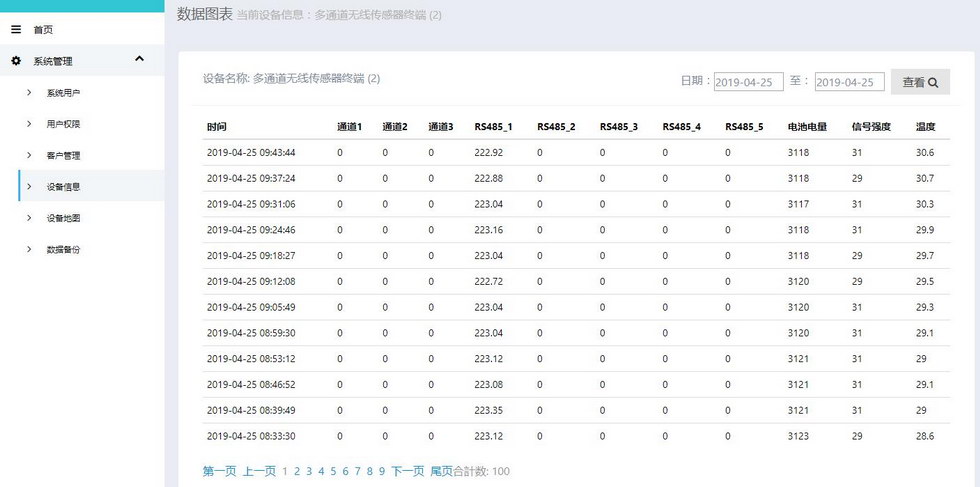Jump to page 5 of results
980x487 pixels.
(333, 471)
